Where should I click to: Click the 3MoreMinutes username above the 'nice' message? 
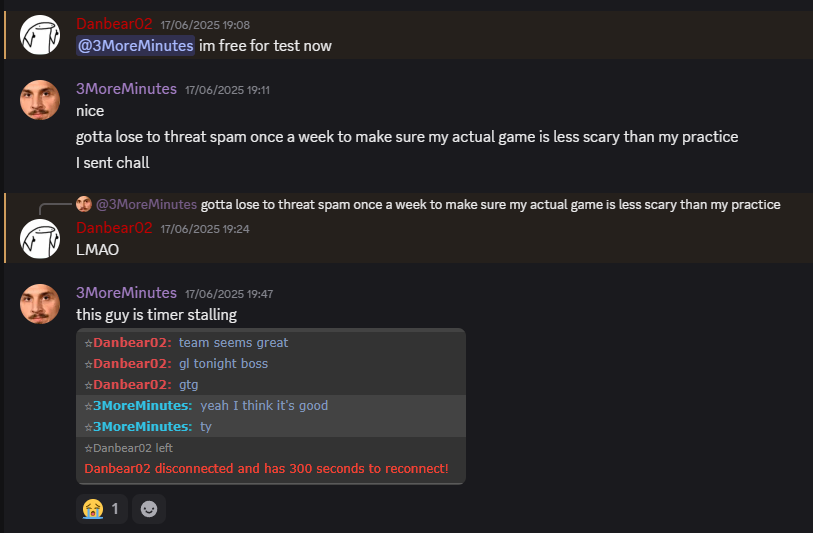point(126,89)
